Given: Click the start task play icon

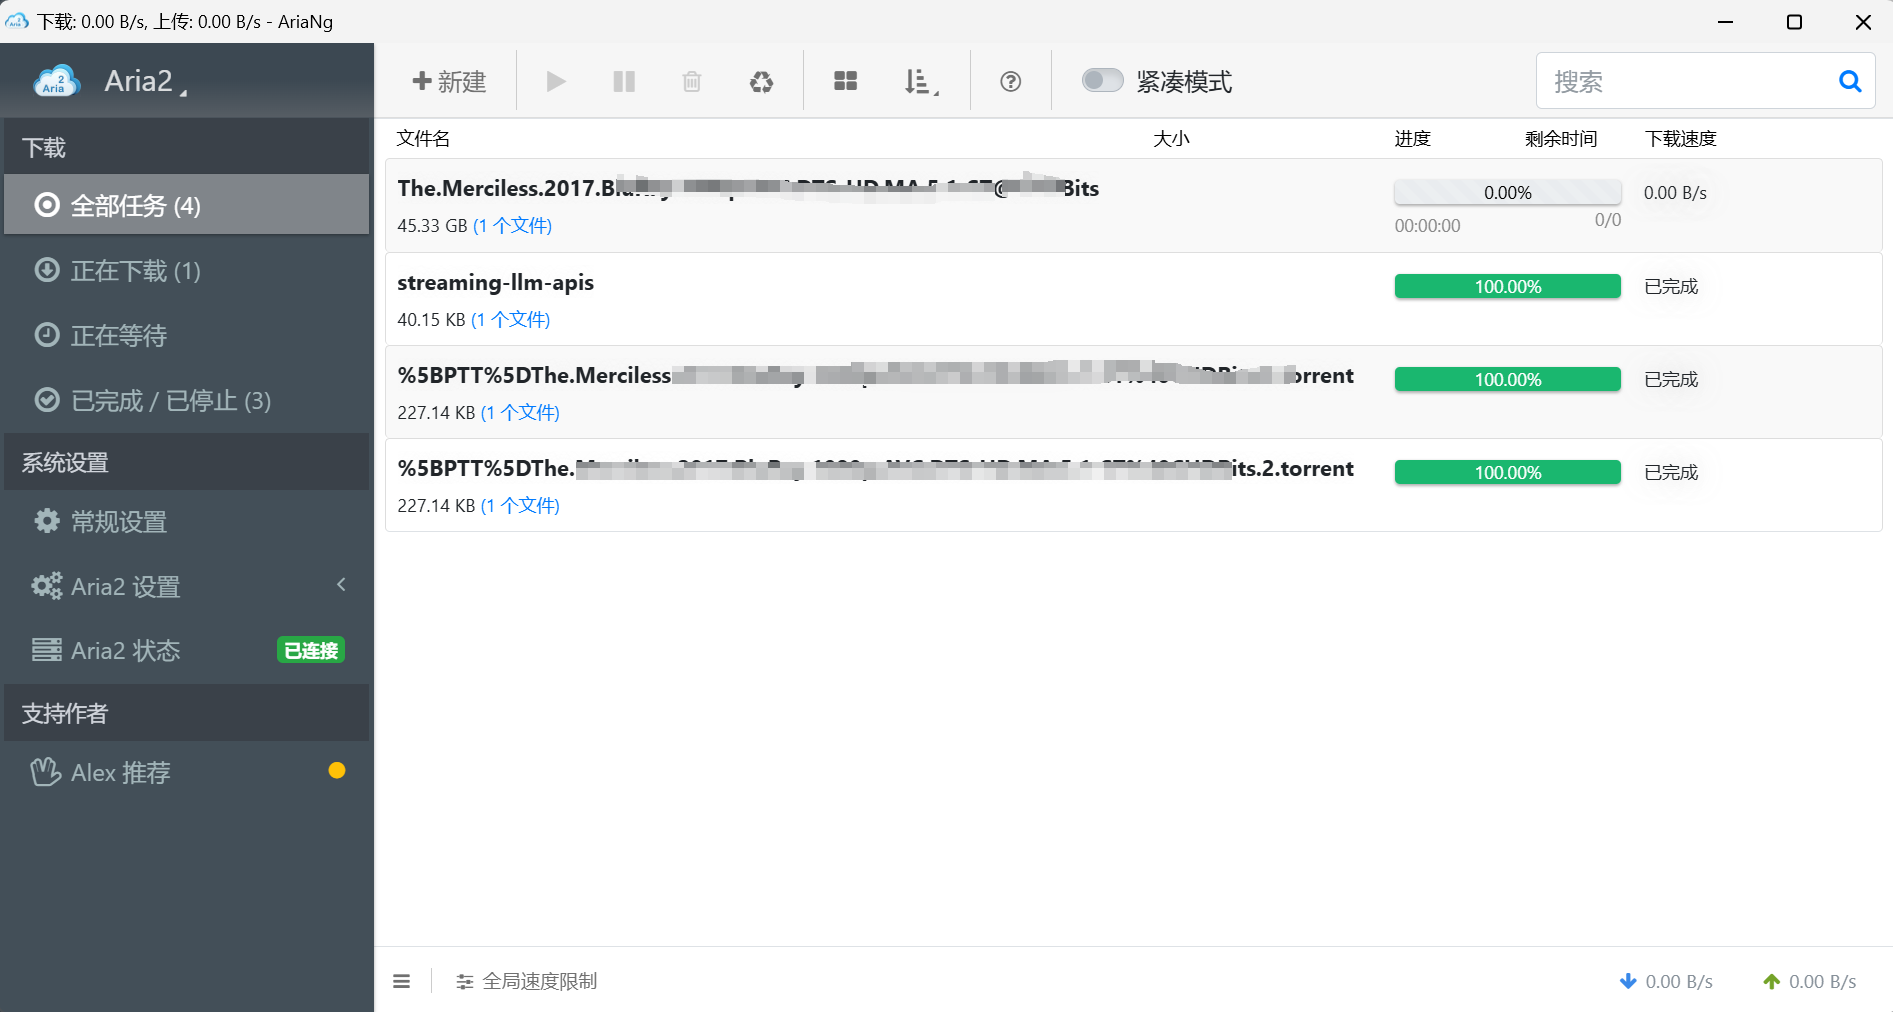Looking at the screenshot, I should coord(556,81).
